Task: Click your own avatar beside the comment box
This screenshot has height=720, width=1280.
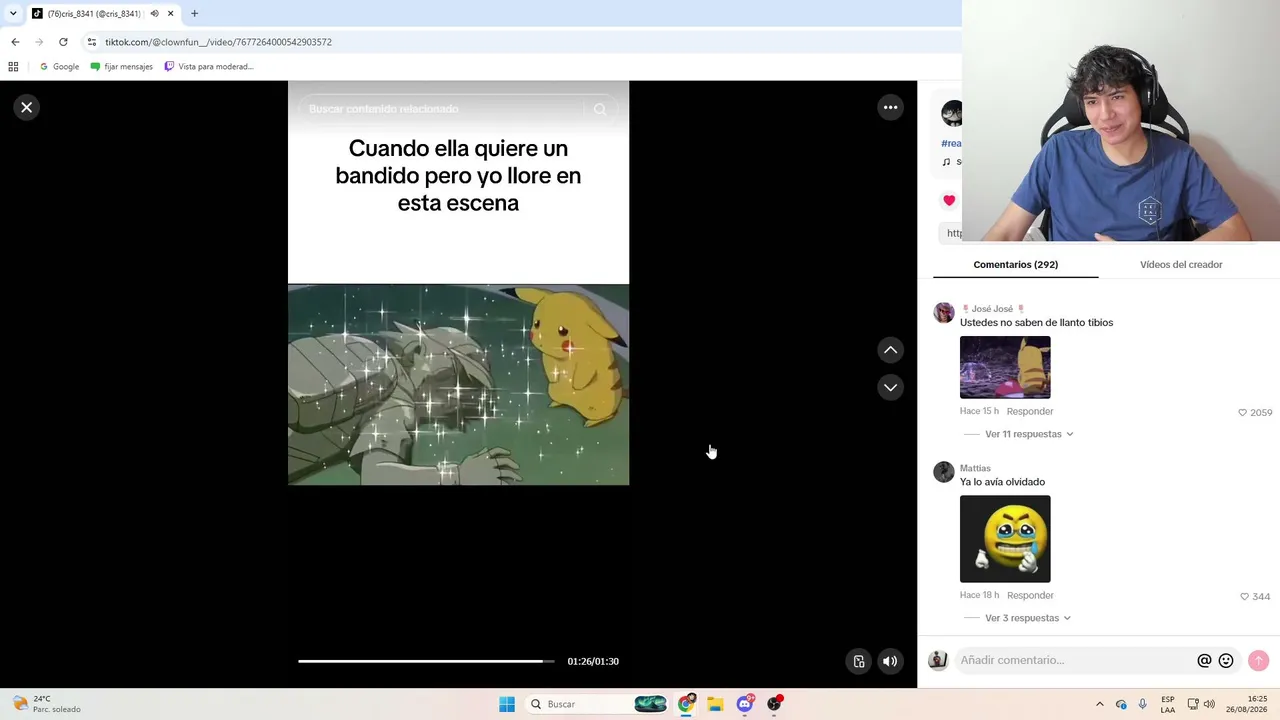Action: pos(938,660)
